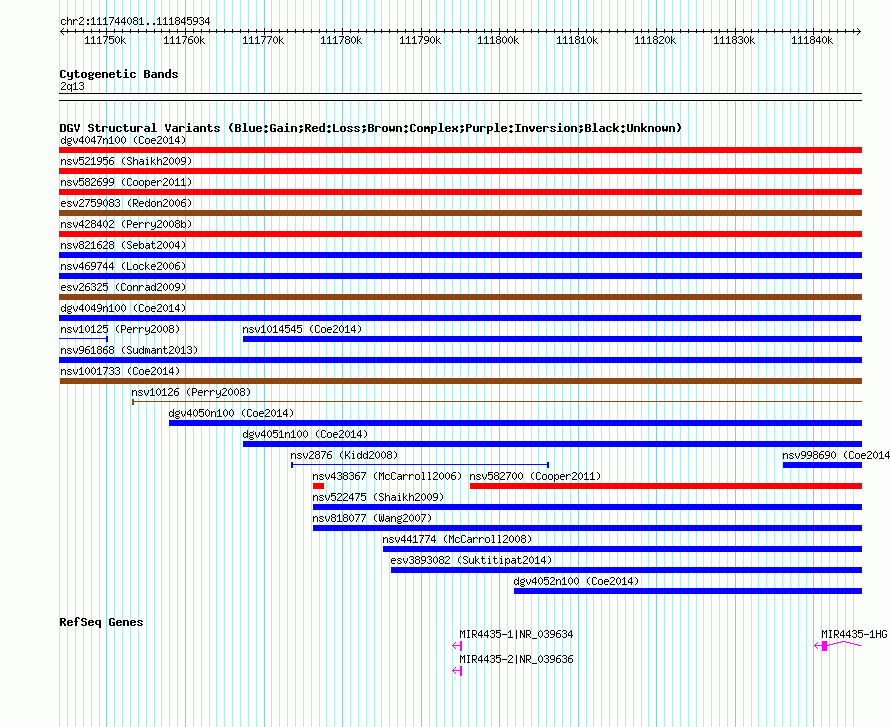Select the dgv4052n100 blue gain bar
The width and height of the screenshot is (890, 727).
[688, 591]
